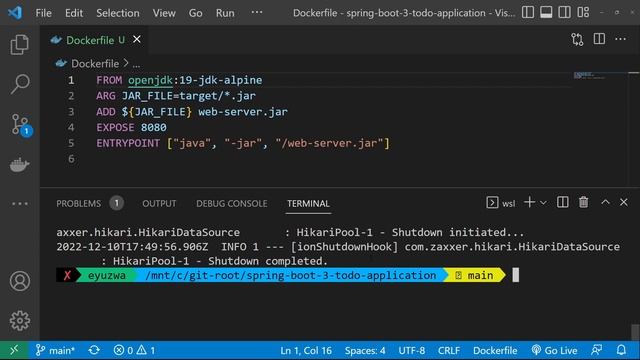Click the terminal path /mnt/c/git-root/spring-boot-3-todo-application
This screenshot has width=640, height=360.
(x=291, y=276)
